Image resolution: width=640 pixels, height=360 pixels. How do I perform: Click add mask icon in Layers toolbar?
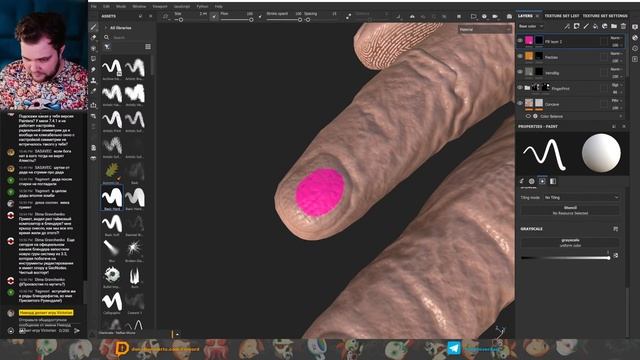pos(576,26)
